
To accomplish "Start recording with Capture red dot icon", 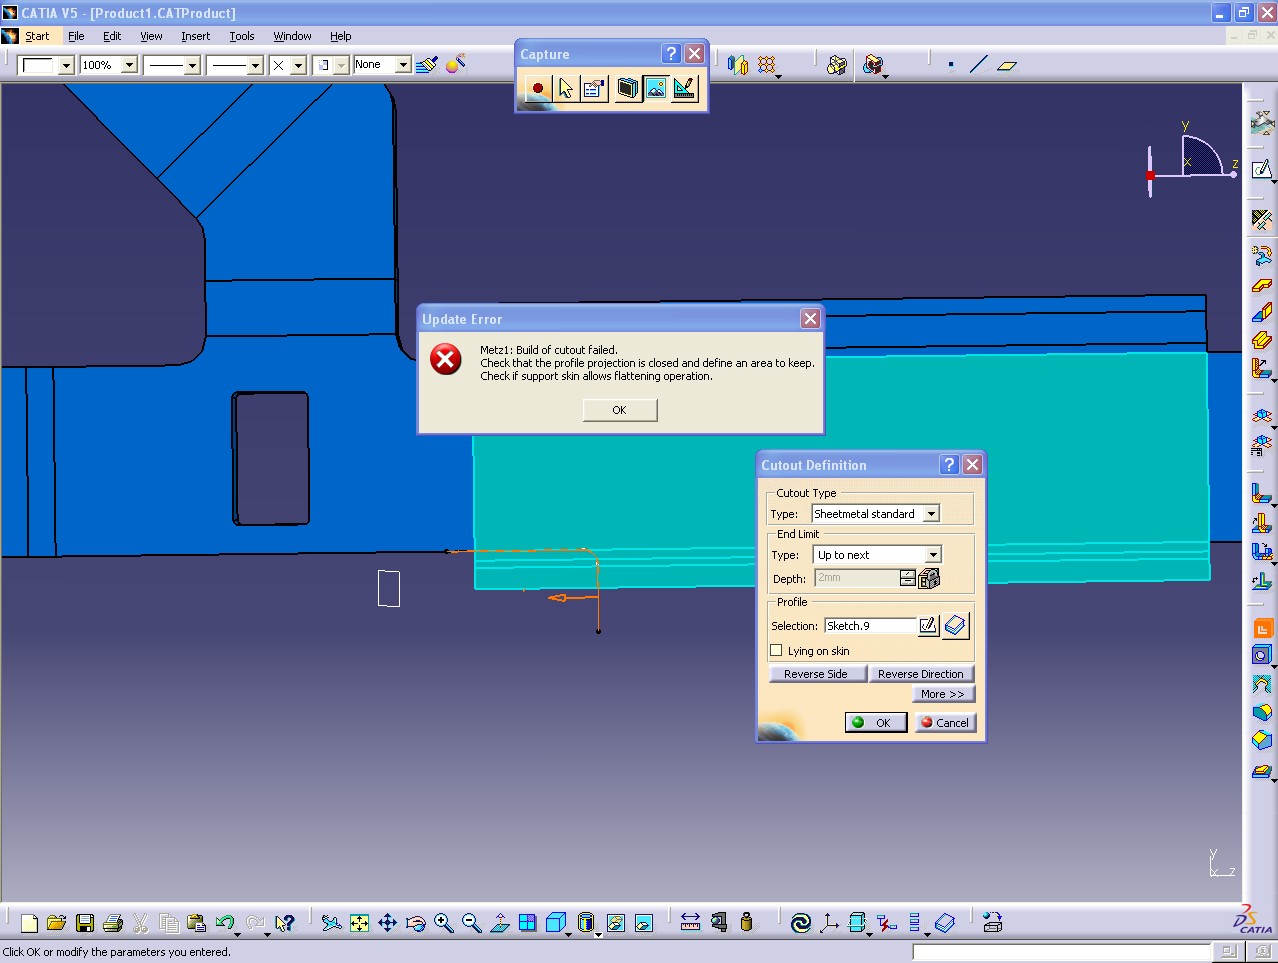I will pyautogui.click(x=538, y=88).
